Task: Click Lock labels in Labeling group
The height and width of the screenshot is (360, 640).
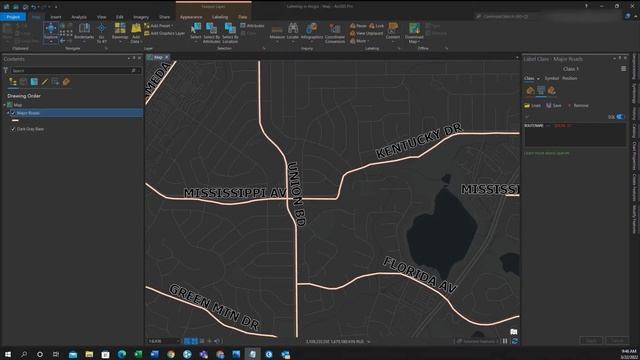Action: pos(377,26)
